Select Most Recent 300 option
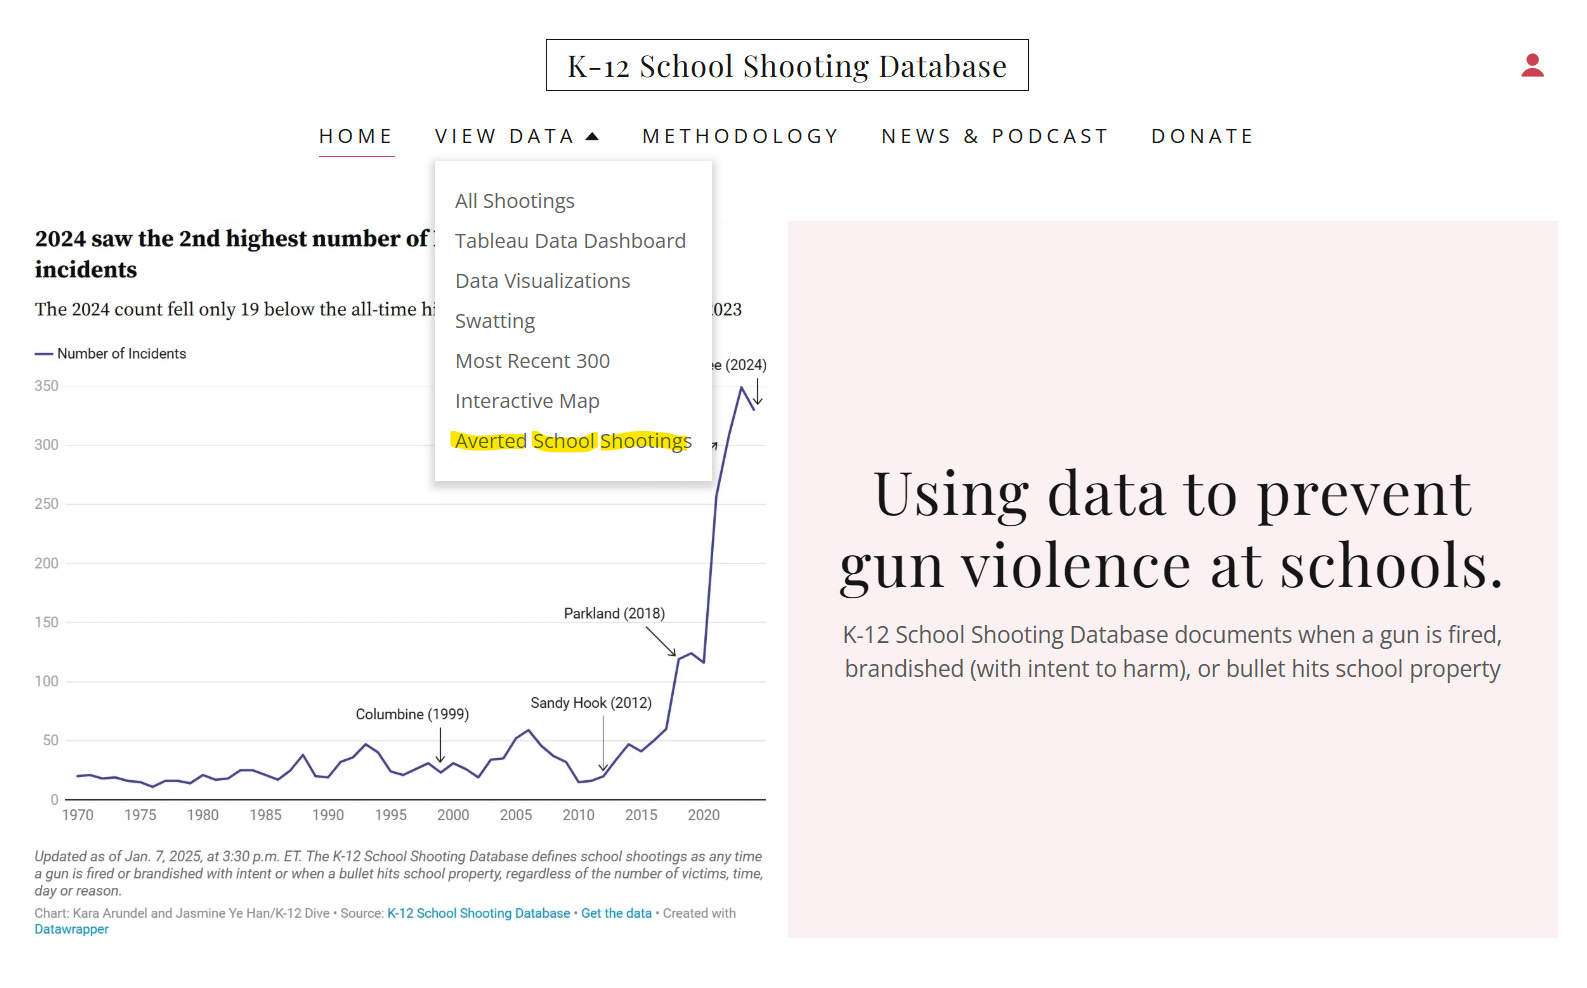Image resolution: width=1587 pixels, height=988 pixels. 532,361
